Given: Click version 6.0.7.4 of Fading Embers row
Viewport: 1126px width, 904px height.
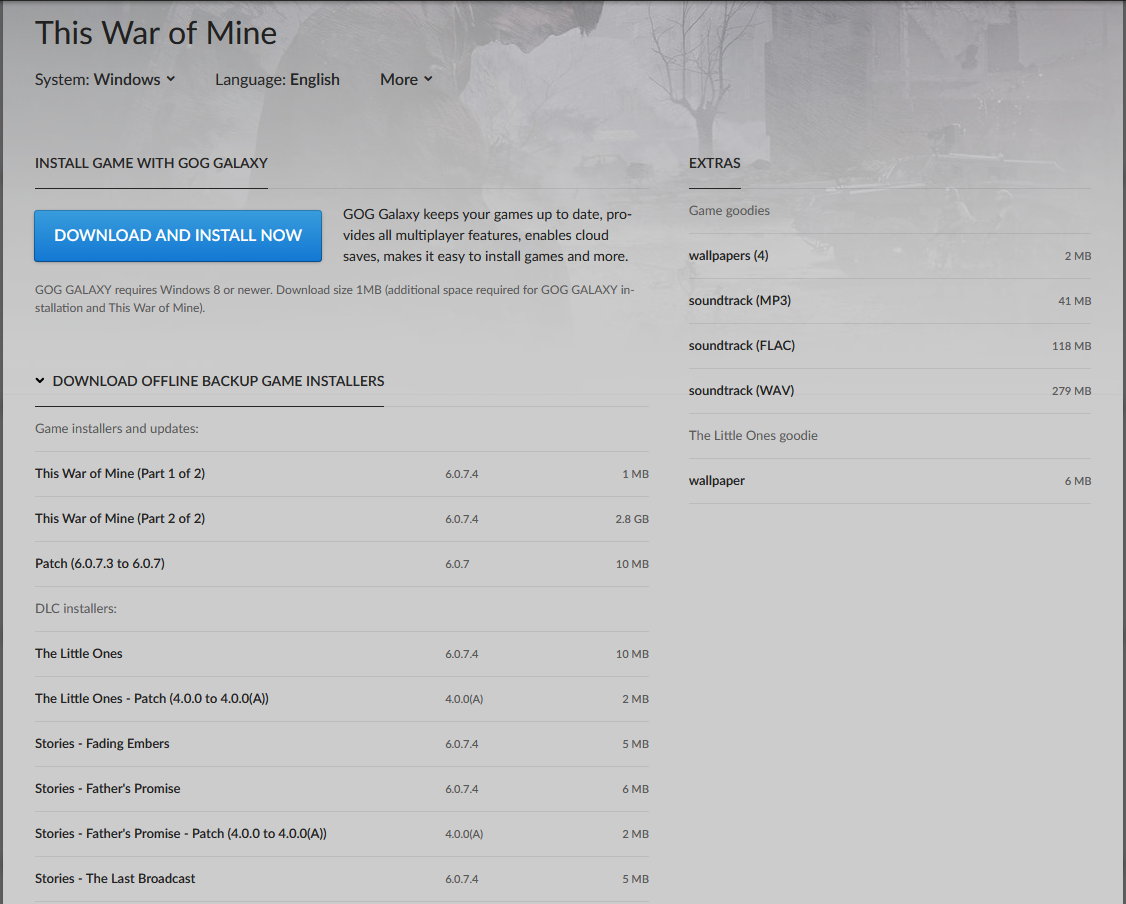Looking at the screenshot, I should [x=462, y=745].
